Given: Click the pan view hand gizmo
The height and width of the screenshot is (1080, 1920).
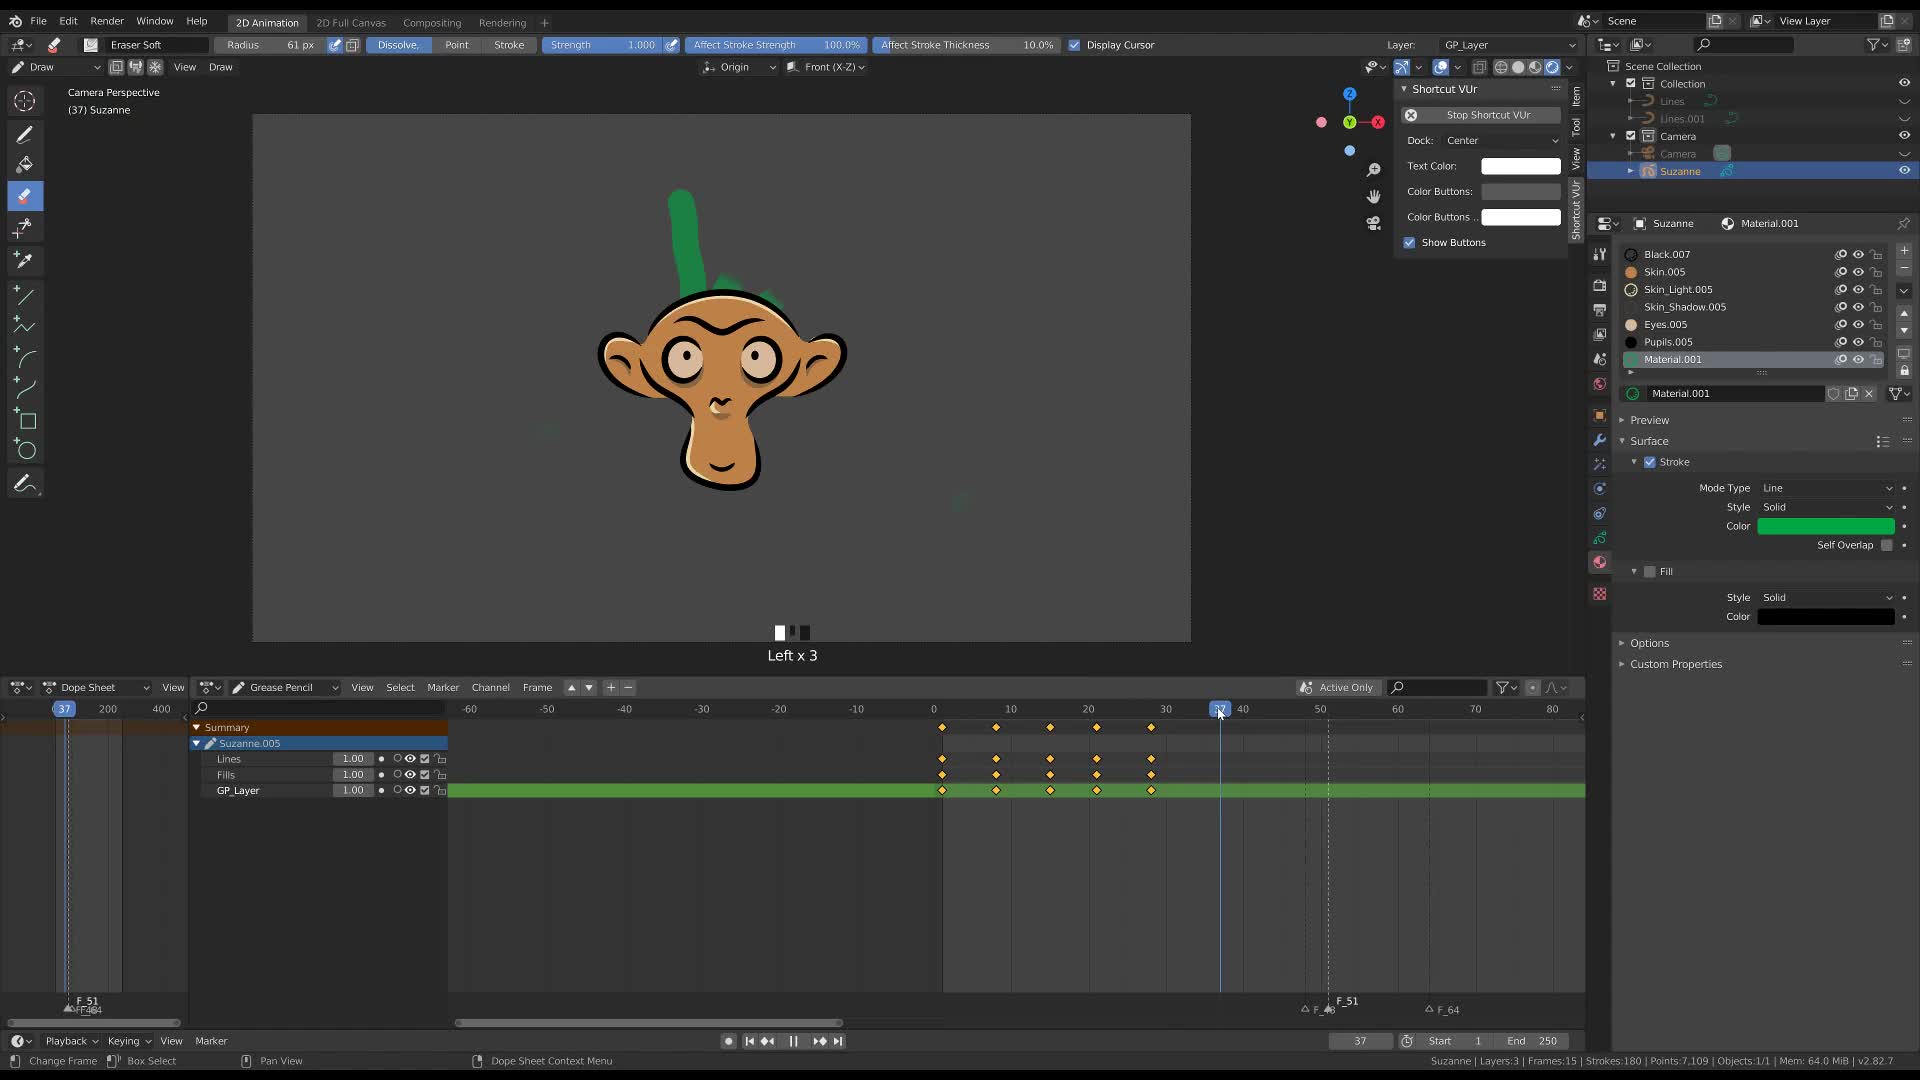Looking at the screenshot, I should coord(1374,196).
